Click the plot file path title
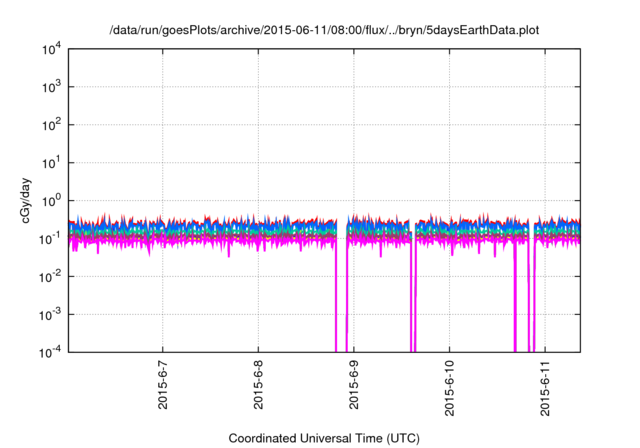The width and height of the screenshot is (640, 448). pos(324,30)
